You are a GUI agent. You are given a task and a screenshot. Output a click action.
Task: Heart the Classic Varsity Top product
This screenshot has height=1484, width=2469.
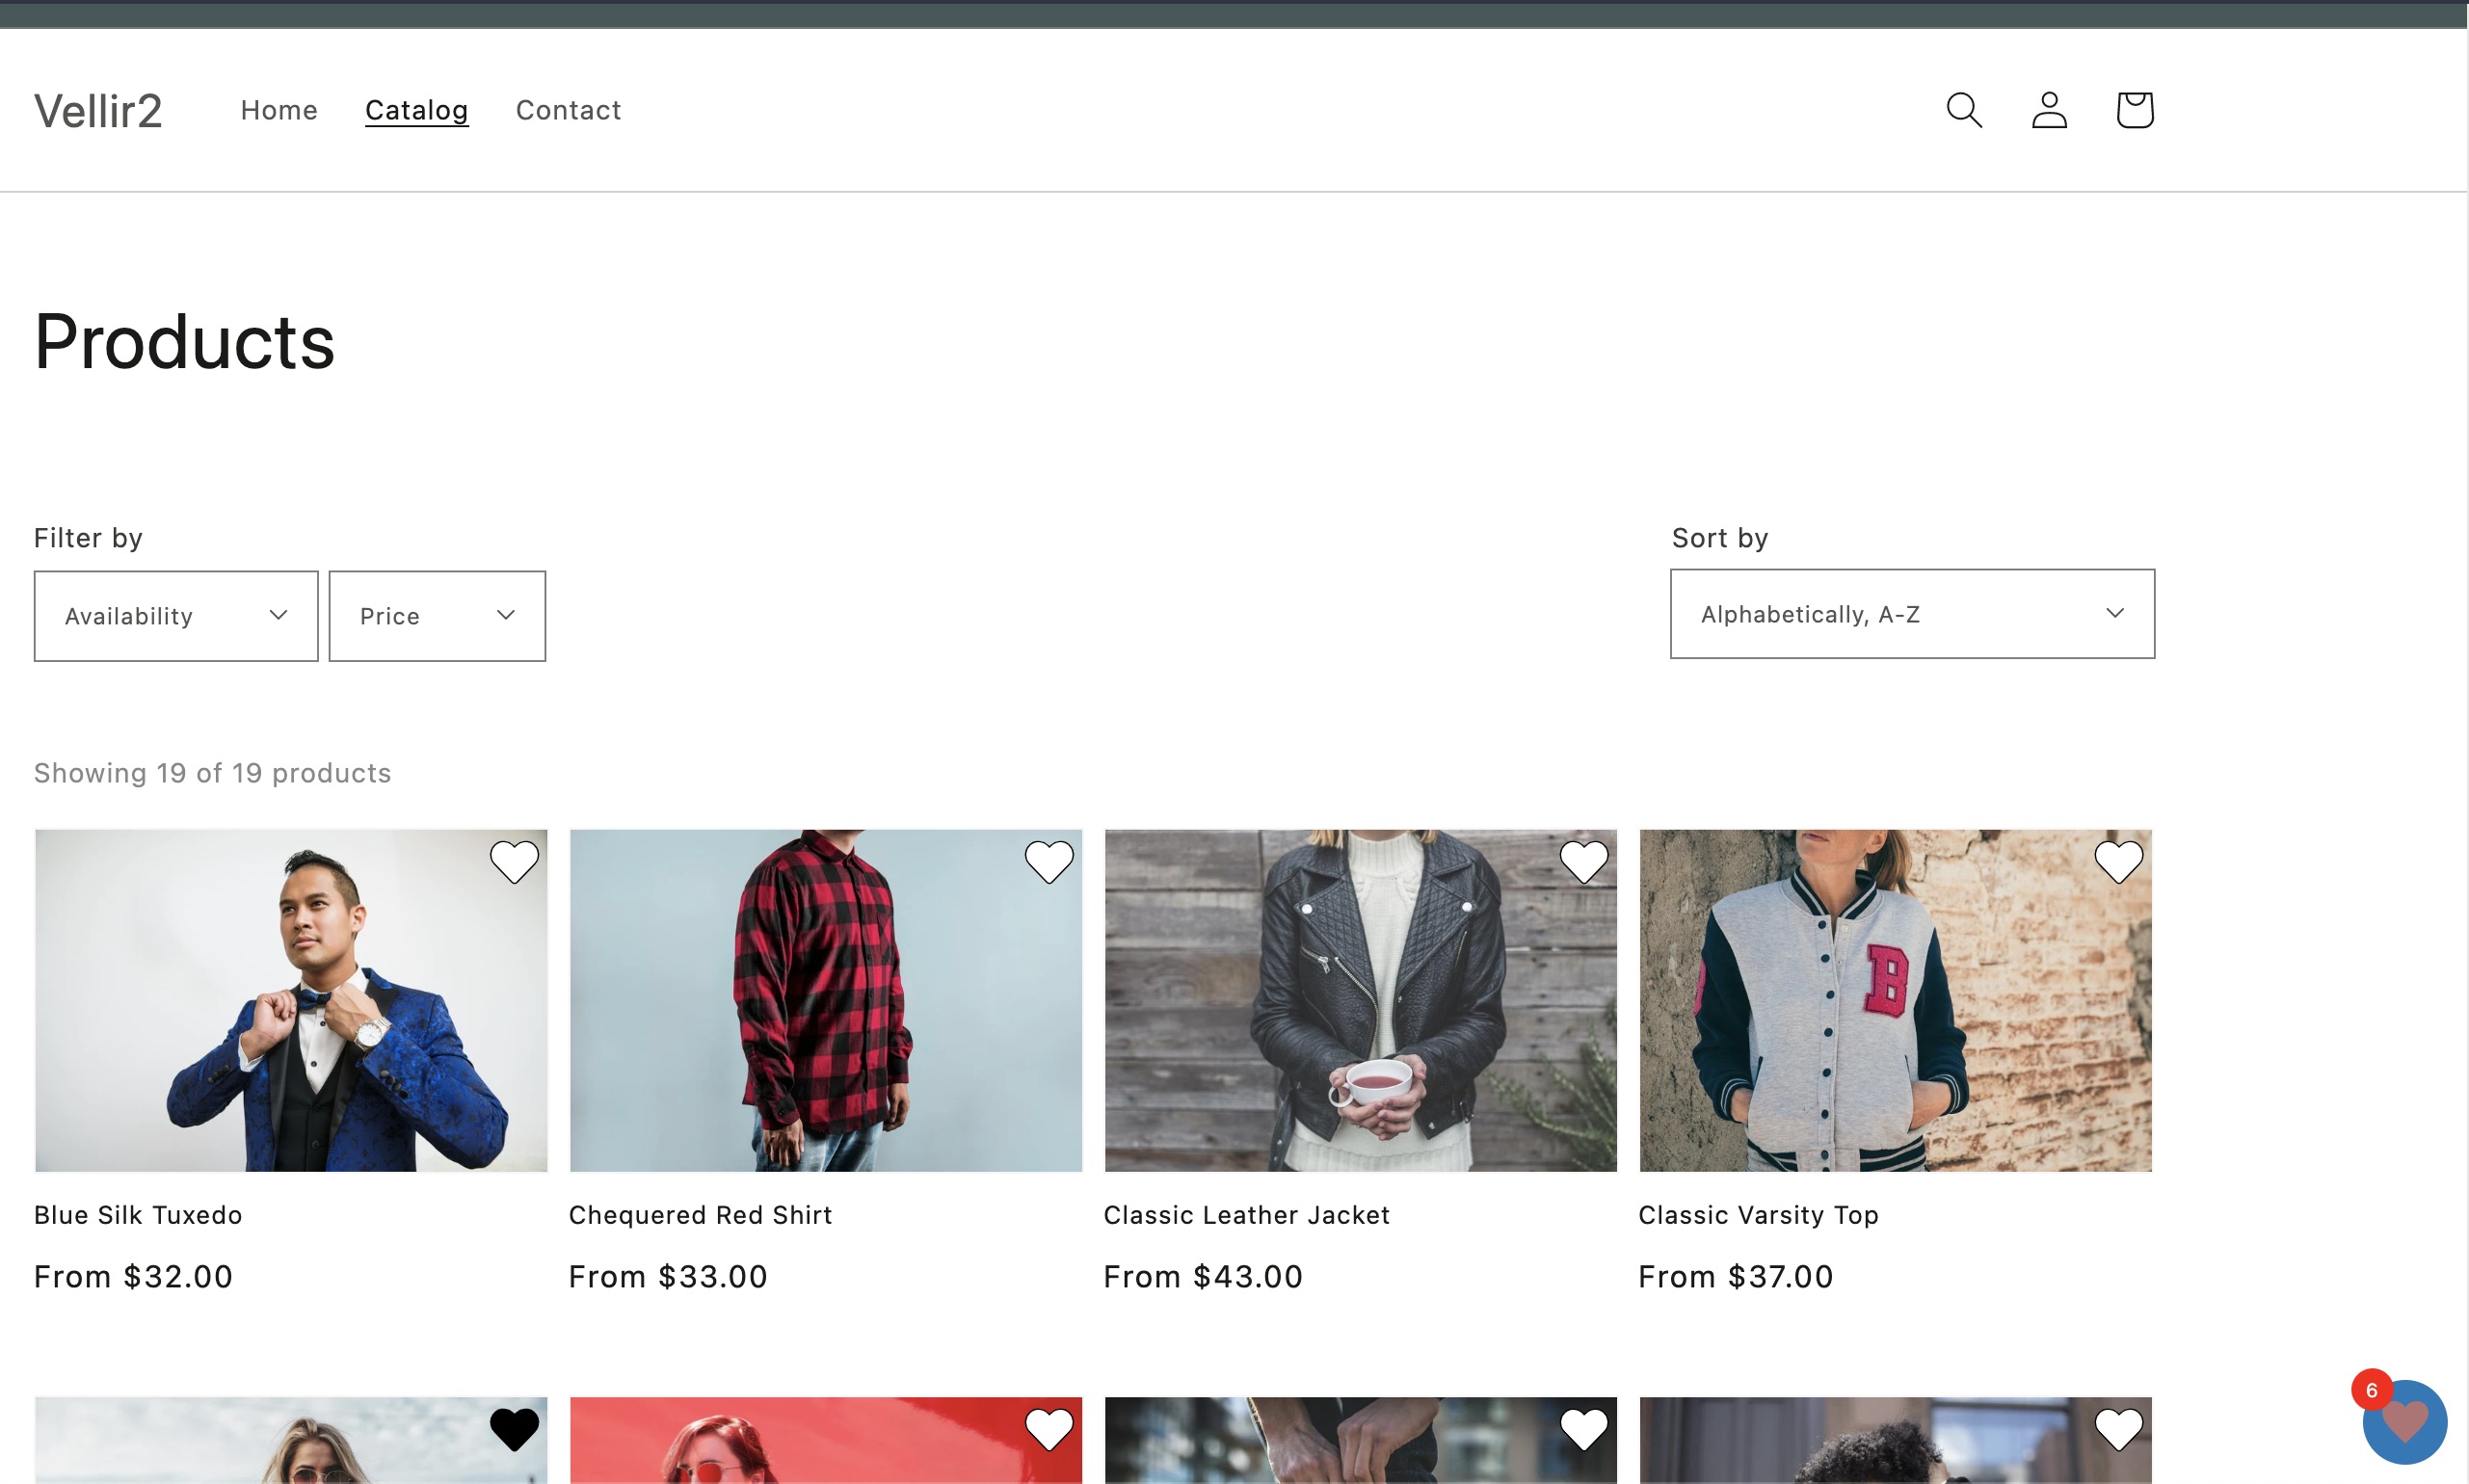(x=2118, y=862)
